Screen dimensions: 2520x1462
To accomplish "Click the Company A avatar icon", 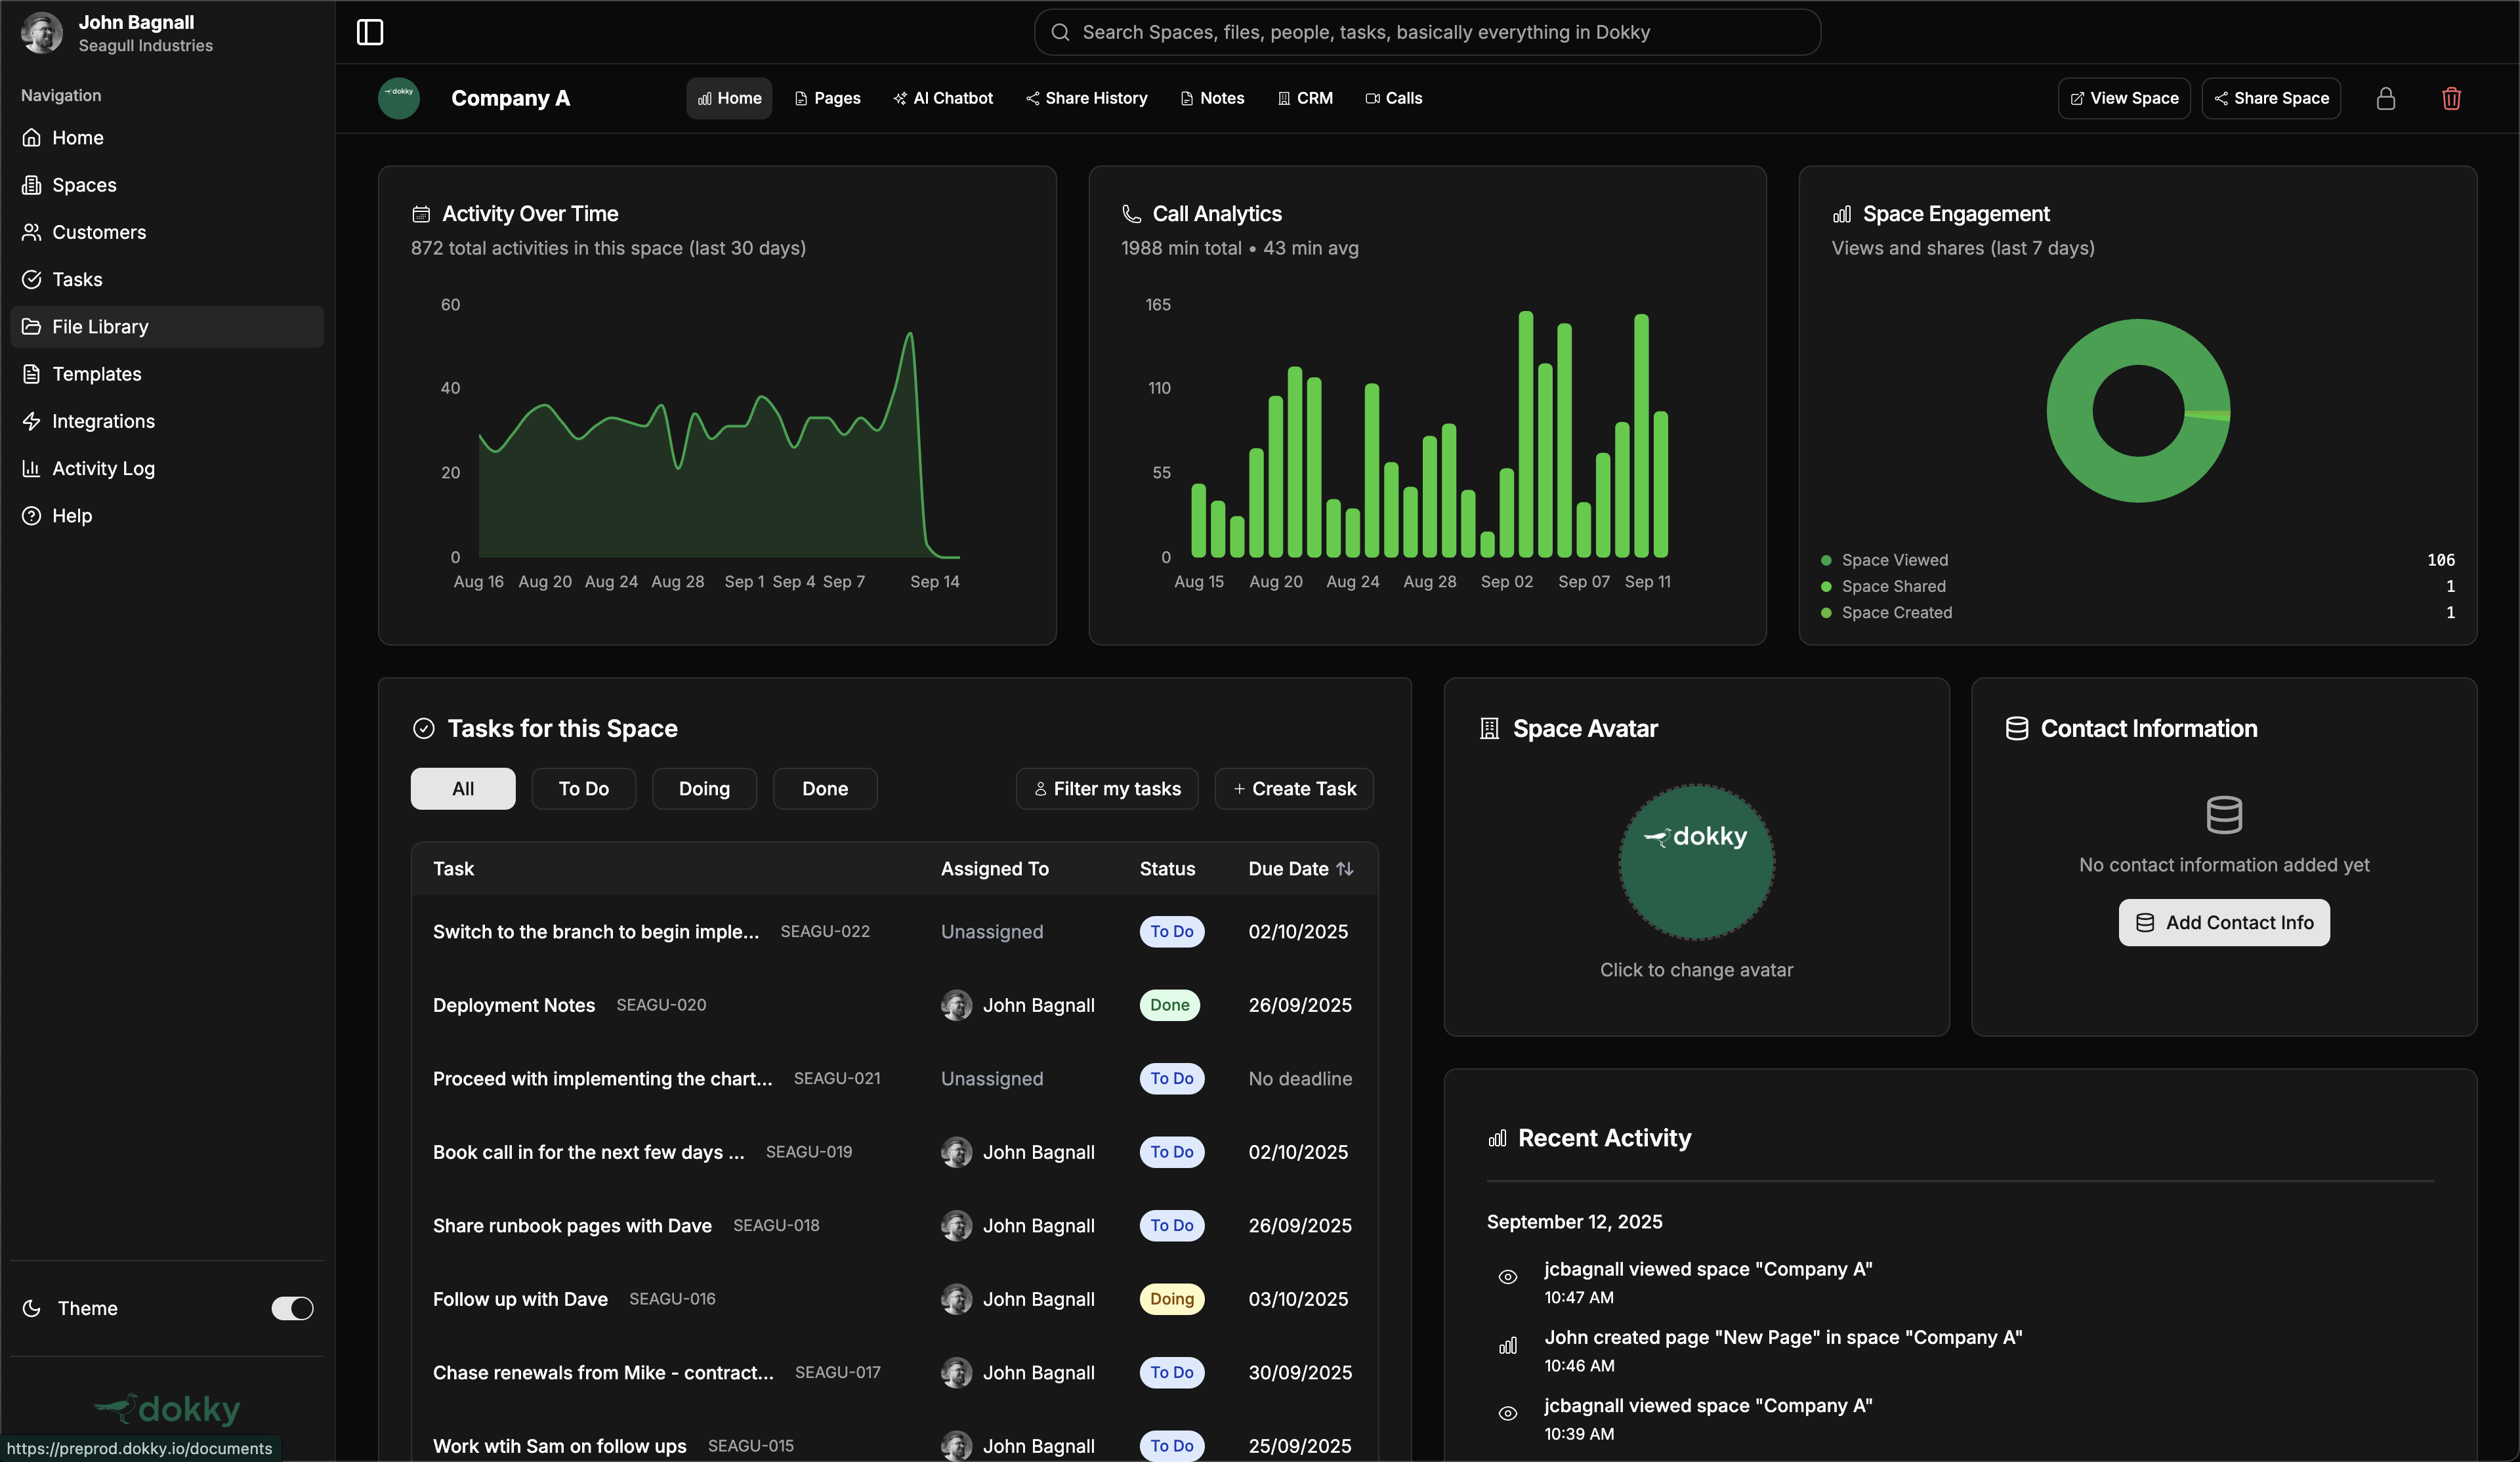I will pyautogui.click(x=398, y=98).
